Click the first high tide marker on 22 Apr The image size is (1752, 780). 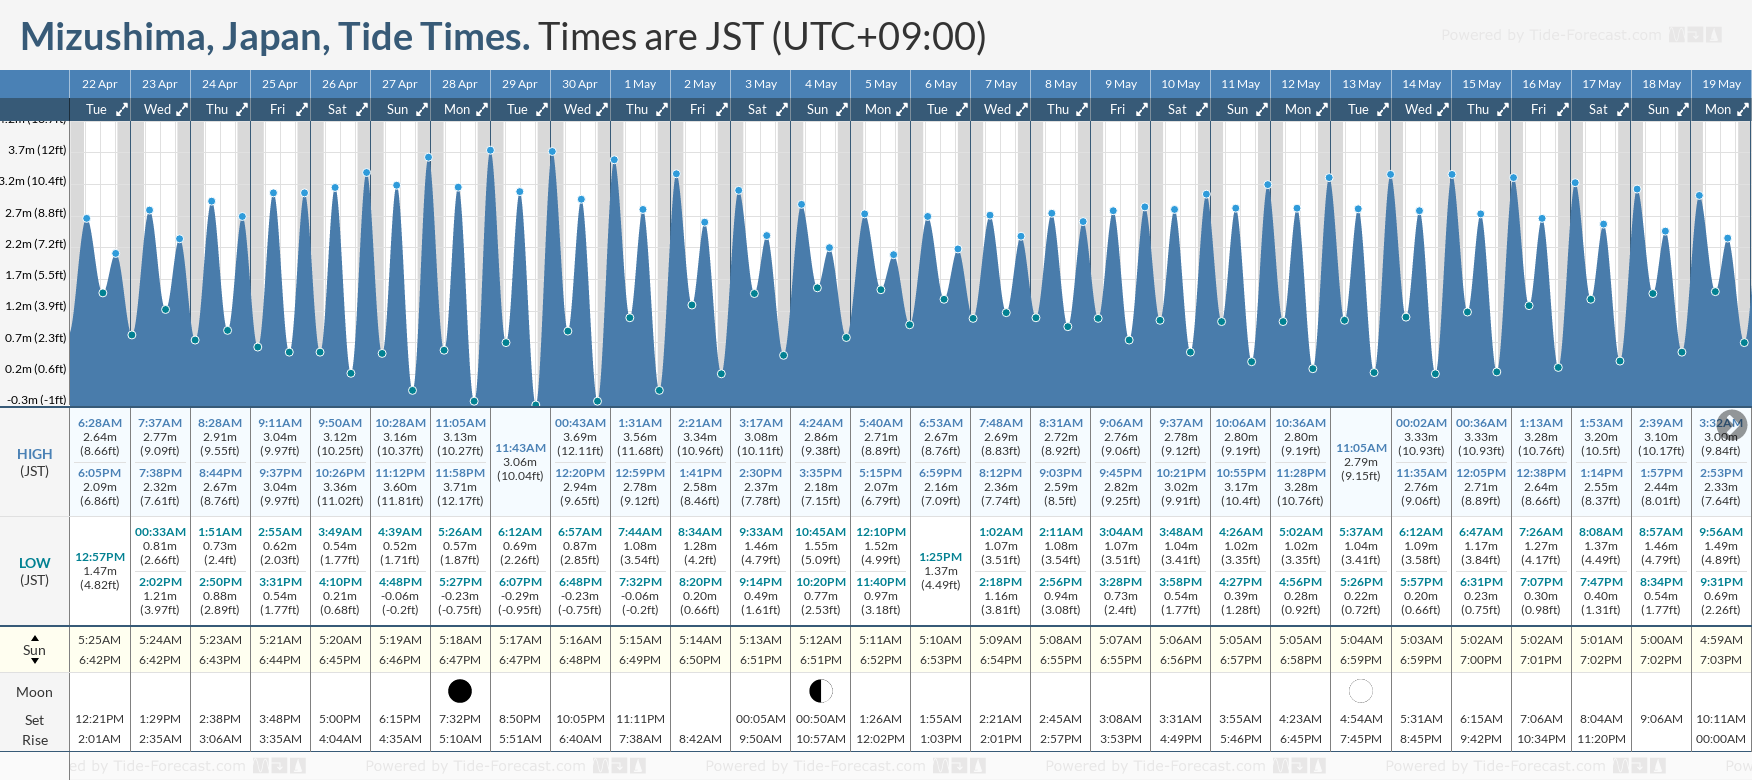click(x=87, y=218)
